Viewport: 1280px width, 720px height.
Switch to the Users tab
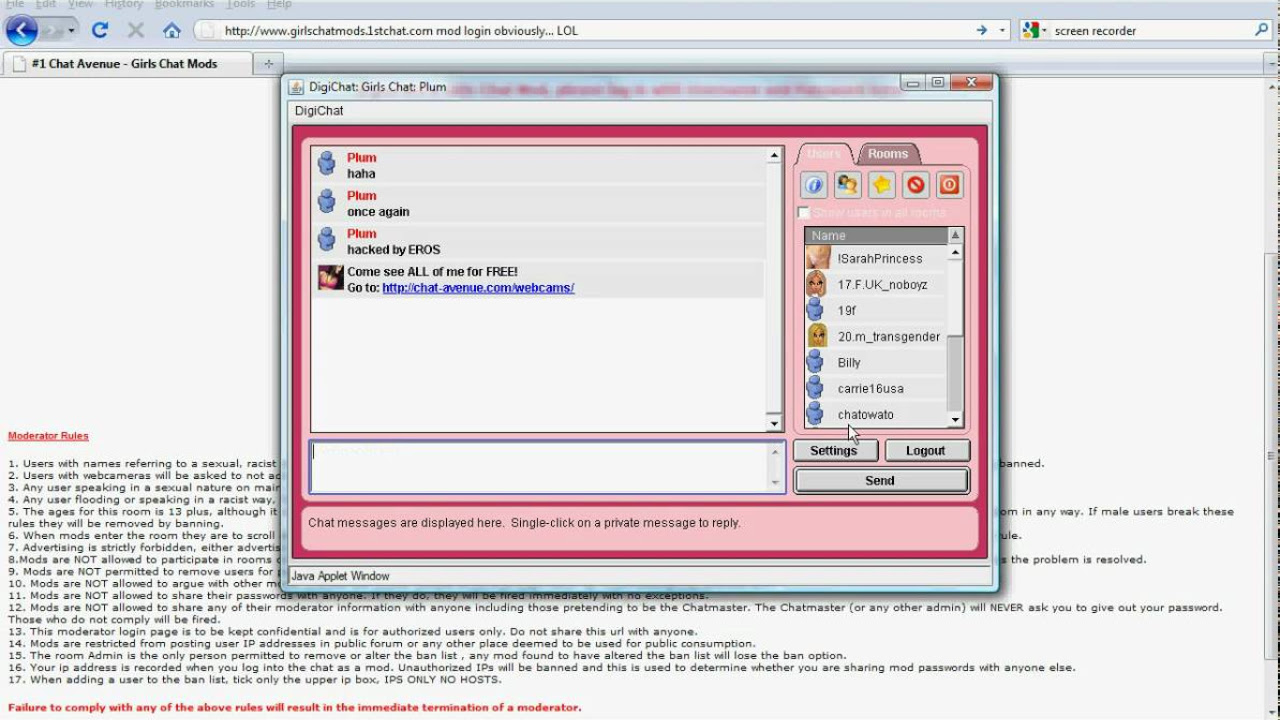824,154
